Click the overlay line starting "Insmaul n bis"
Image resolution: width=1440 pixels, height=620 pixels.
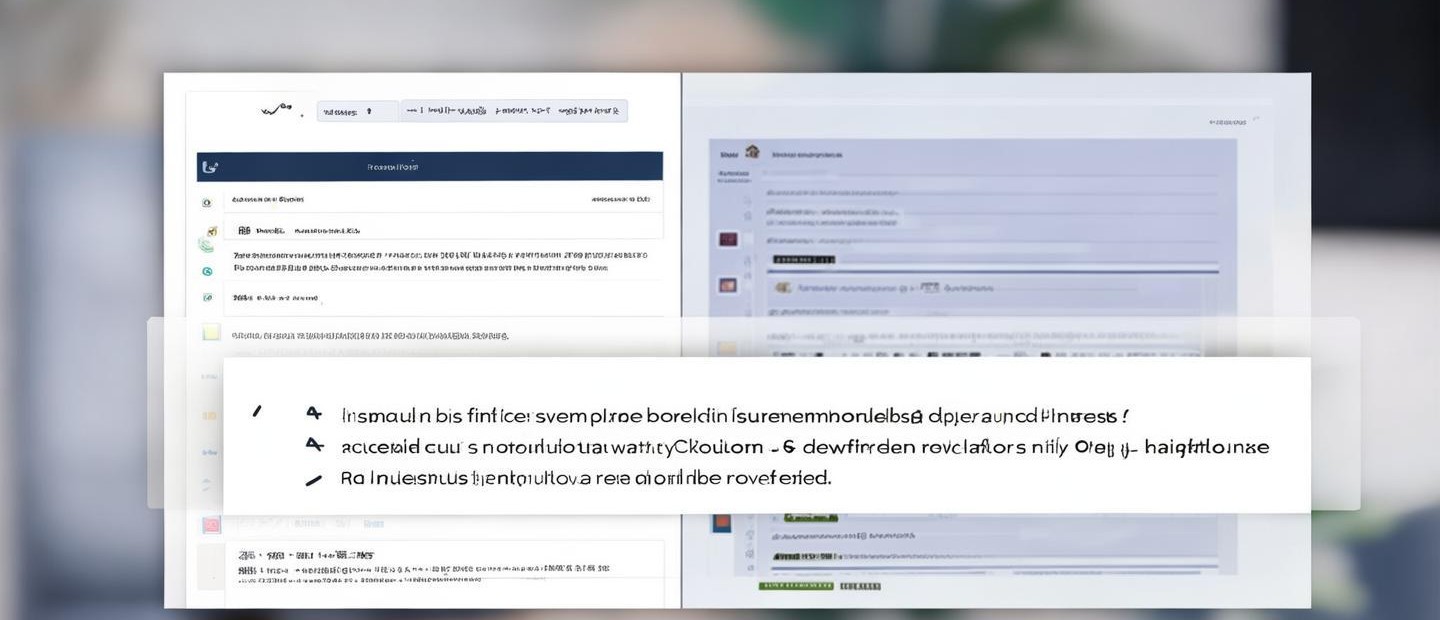736,416
